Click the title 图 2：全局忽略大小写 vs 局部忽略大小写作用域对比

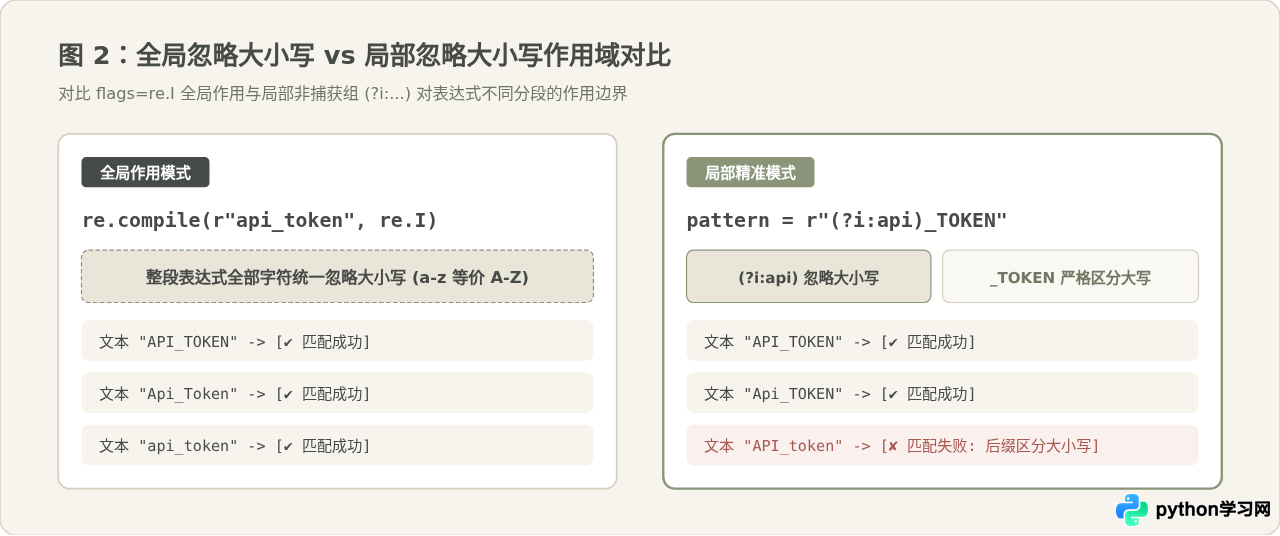364,55
